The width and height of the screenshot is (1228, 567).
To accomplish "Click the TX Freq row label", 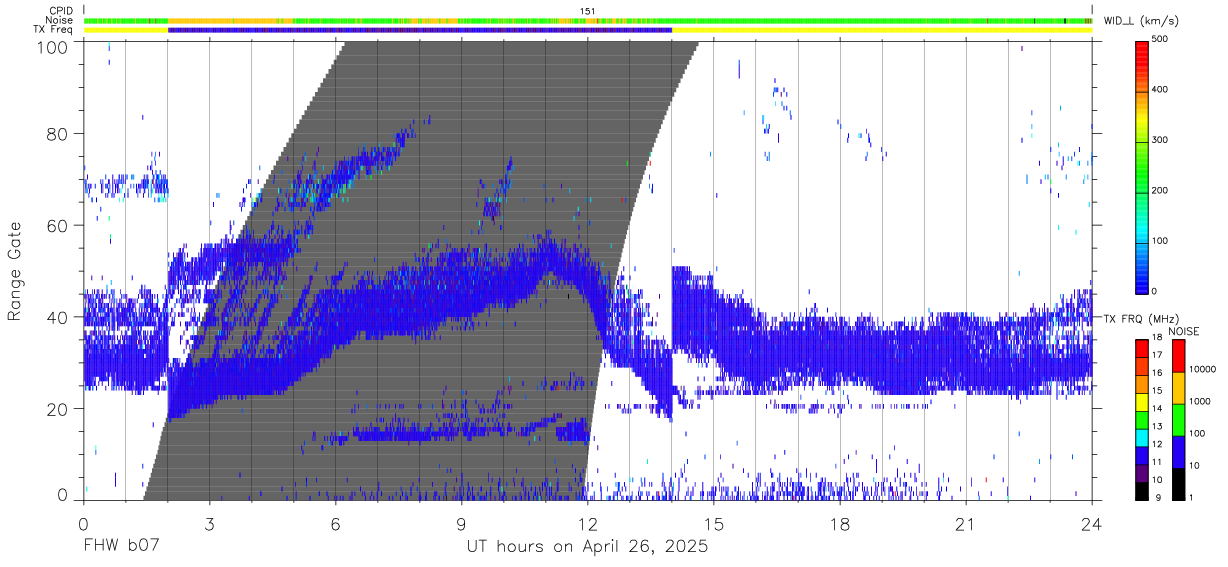I will pos(53,30).
